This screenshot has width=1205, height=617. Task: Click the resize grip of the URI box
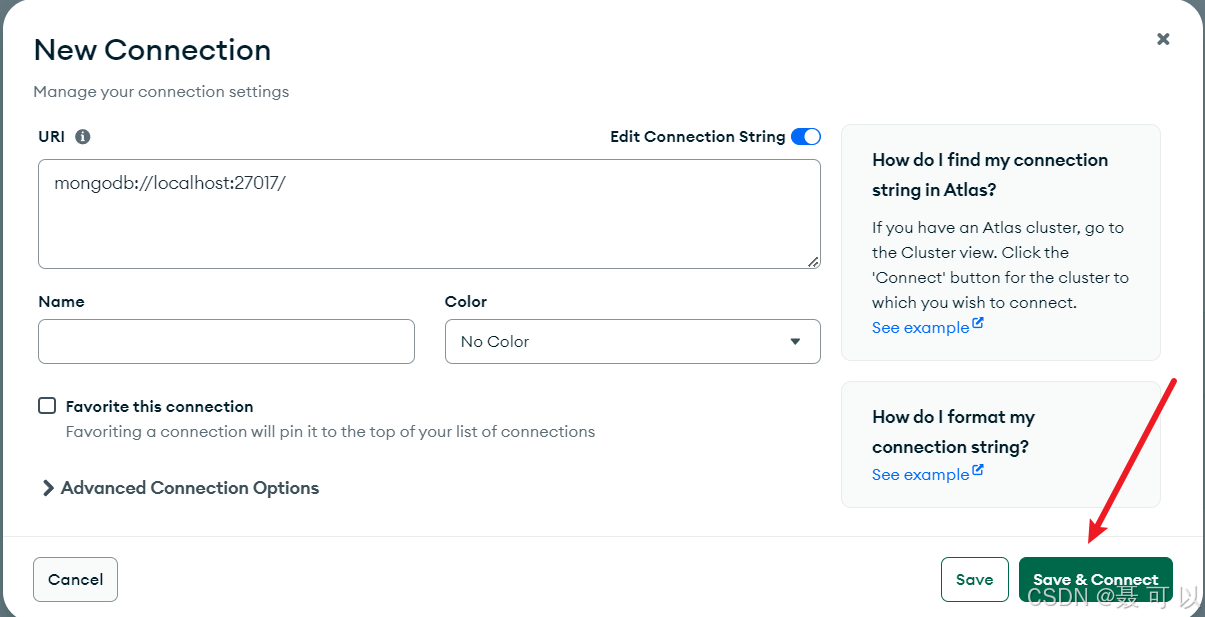[813, 261]
